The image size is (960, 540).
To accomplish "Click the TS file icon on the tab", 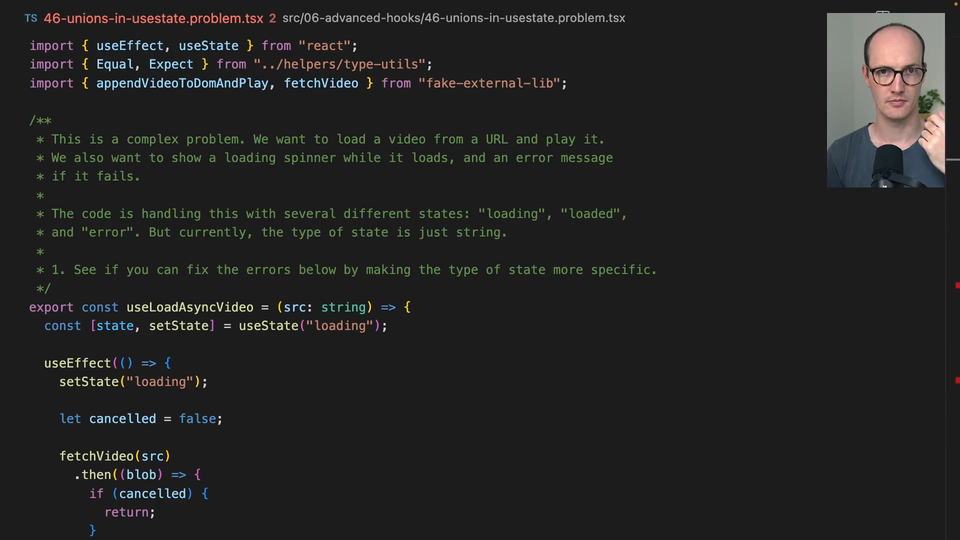I will [x=31, y=18].
